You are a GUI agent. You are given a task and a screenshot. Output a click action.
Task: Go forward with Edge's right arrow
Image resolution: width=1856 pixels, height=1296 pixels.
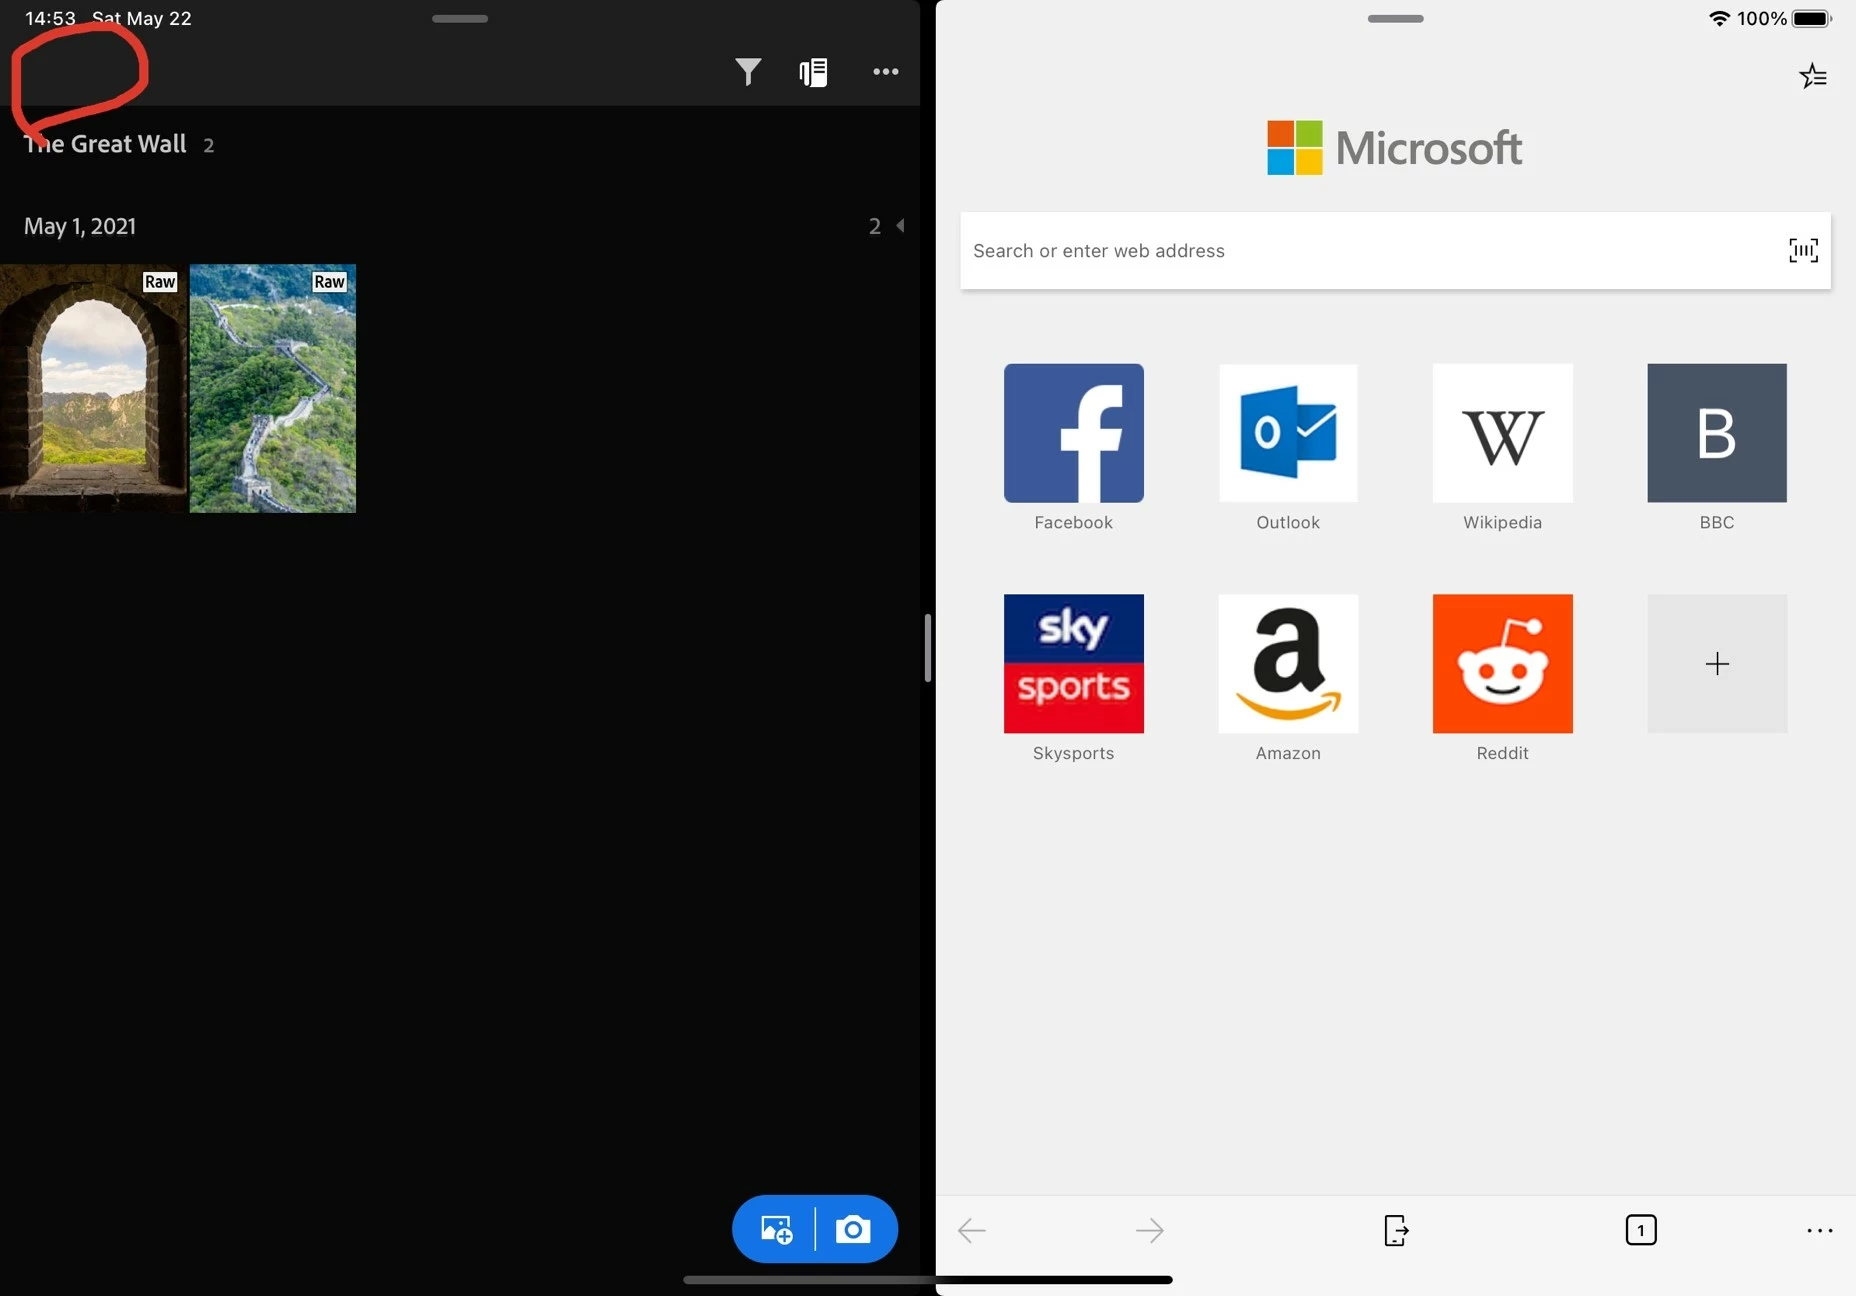1150,1230
